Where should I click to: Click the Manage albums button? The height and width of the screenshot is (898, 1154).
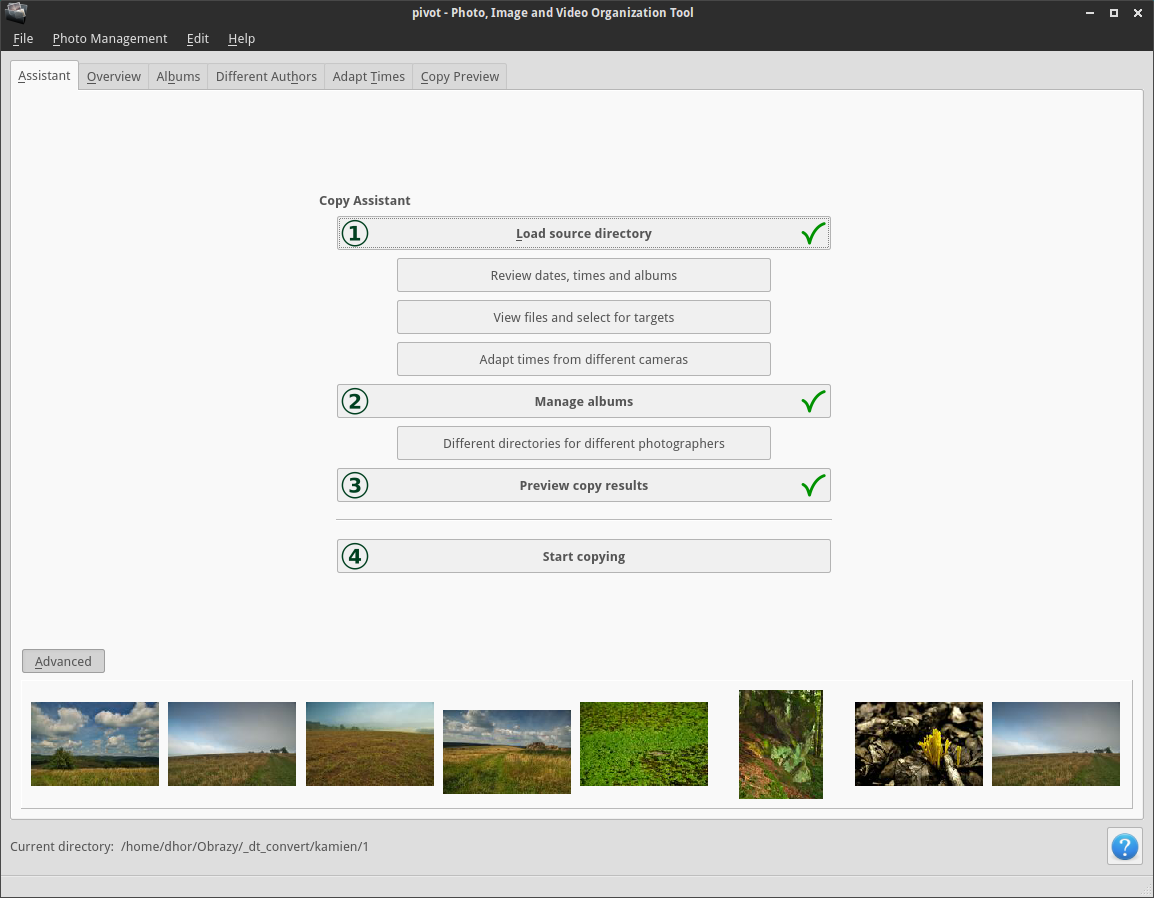coord(584,401)
